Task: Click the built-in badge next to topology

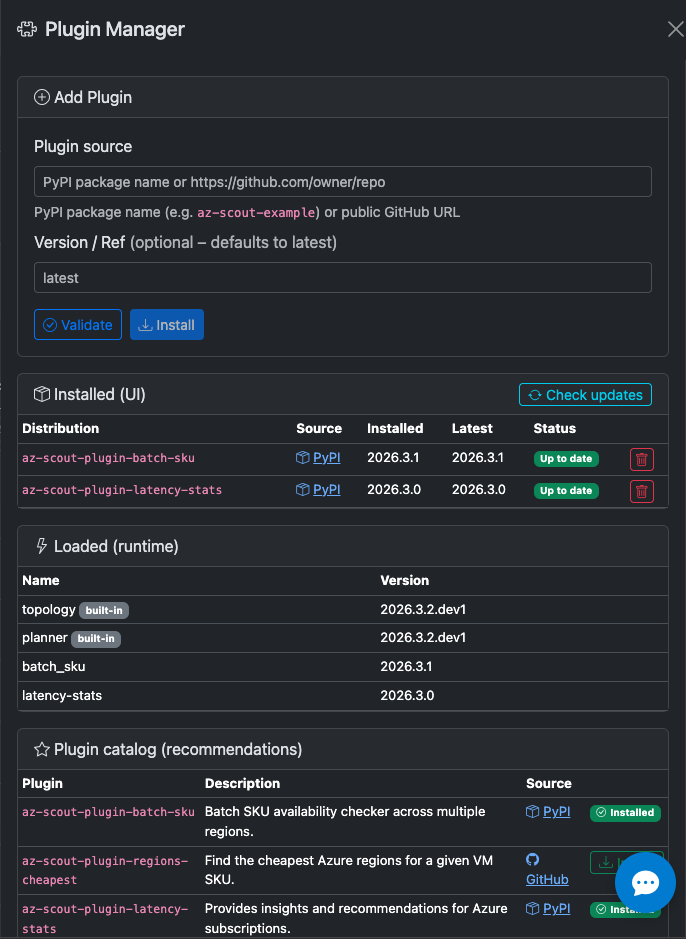Action: pyautogui.click(x=102, y=609)
